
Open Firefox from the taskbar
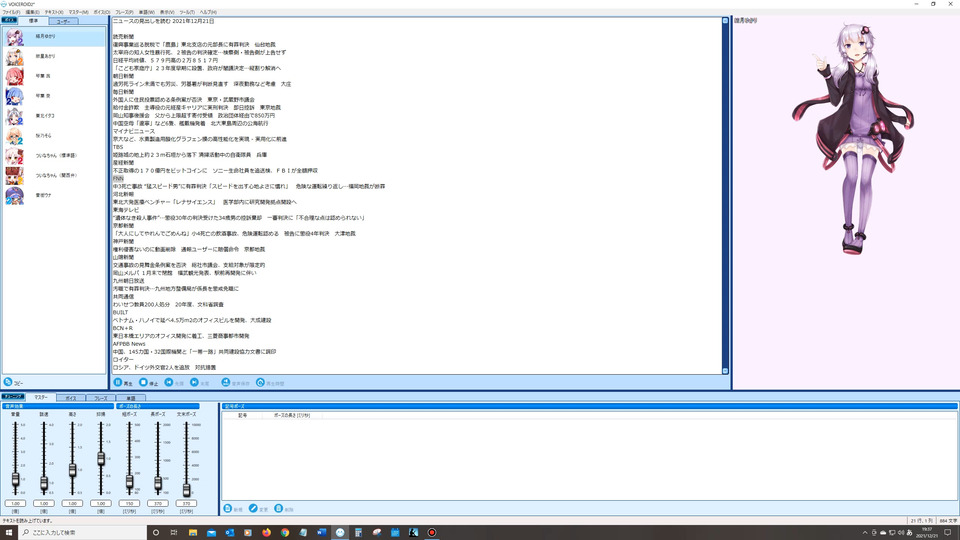tap(266, 532)
